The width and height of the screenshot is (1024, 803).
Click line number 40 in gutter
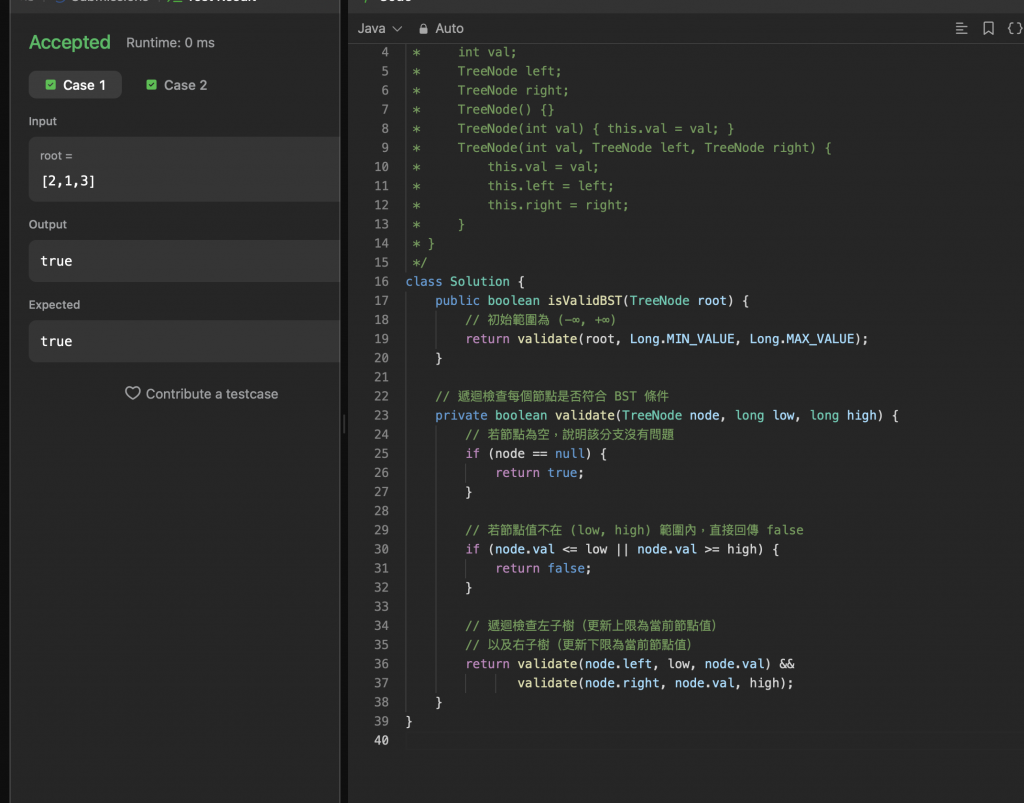(381, 740)
